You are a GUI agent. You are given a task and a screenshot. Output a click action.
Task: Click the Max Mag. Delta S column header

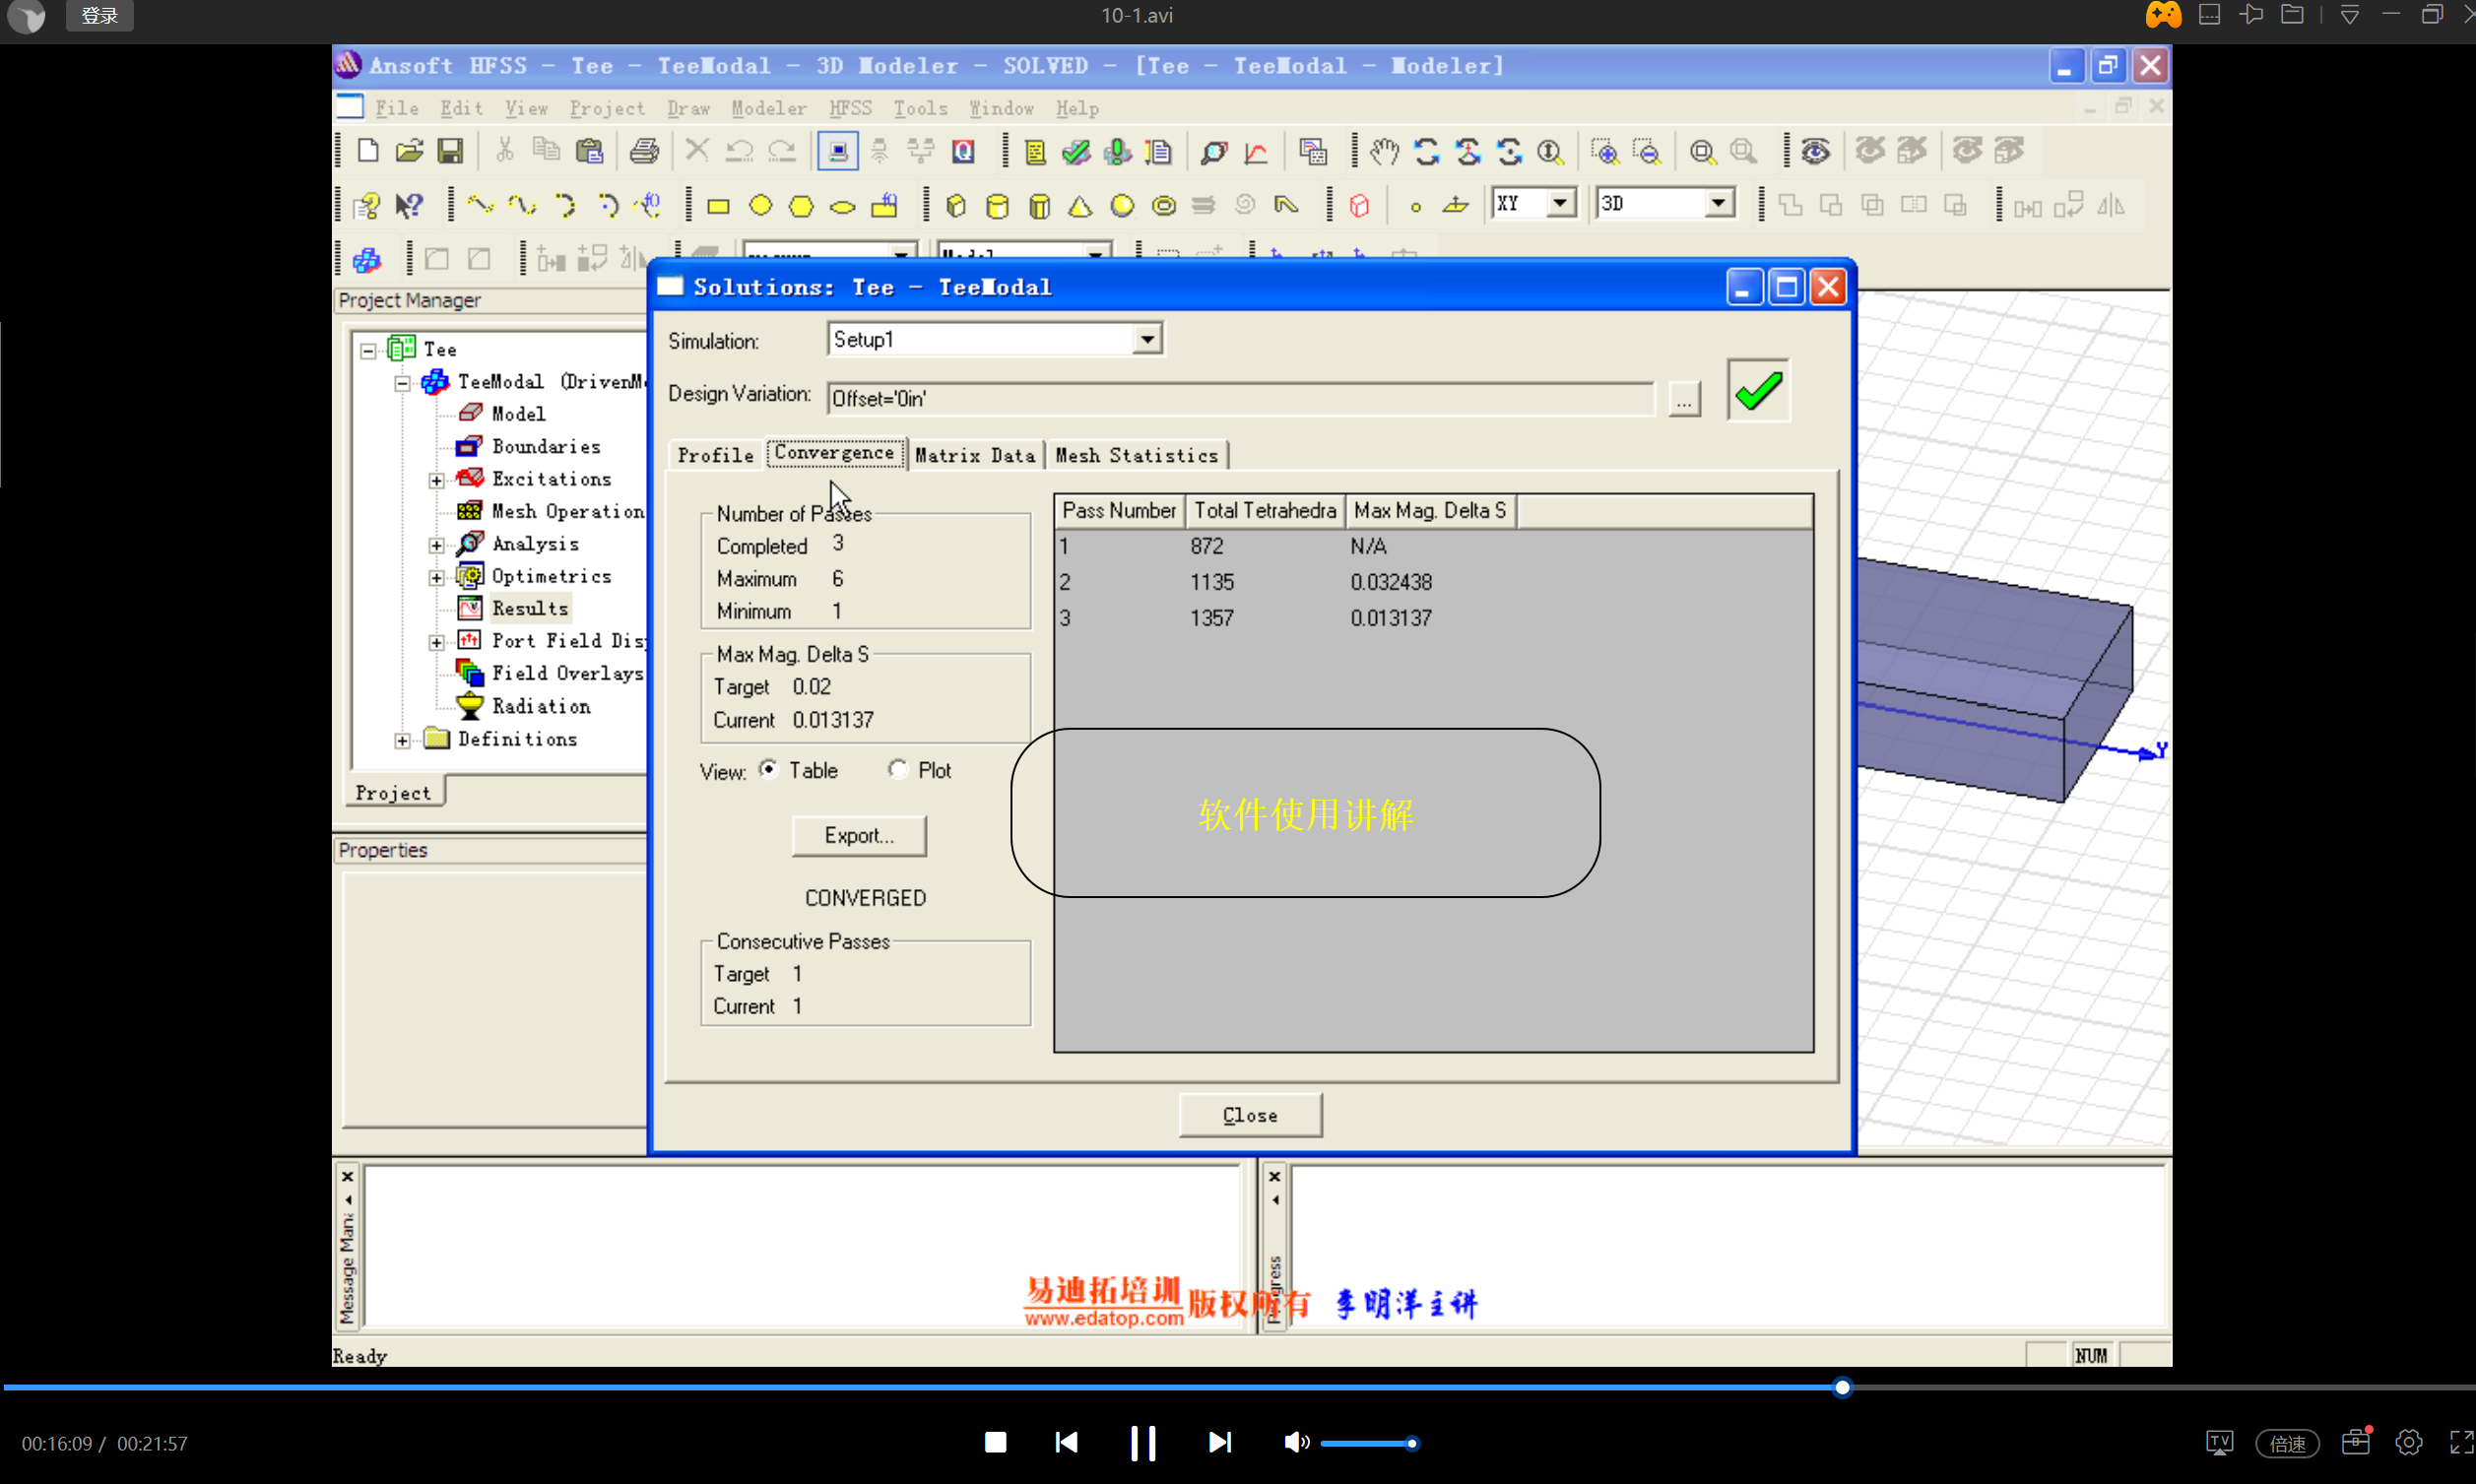[x=1430, y=511]
